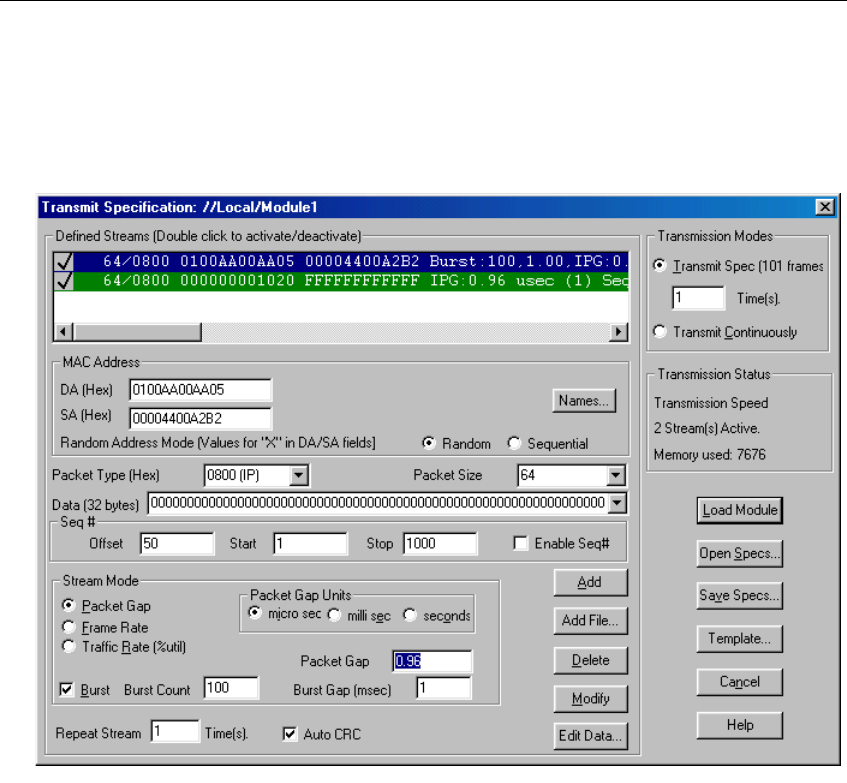
Task: Click the Save Specs... button
Action: [x=740, y=596]
